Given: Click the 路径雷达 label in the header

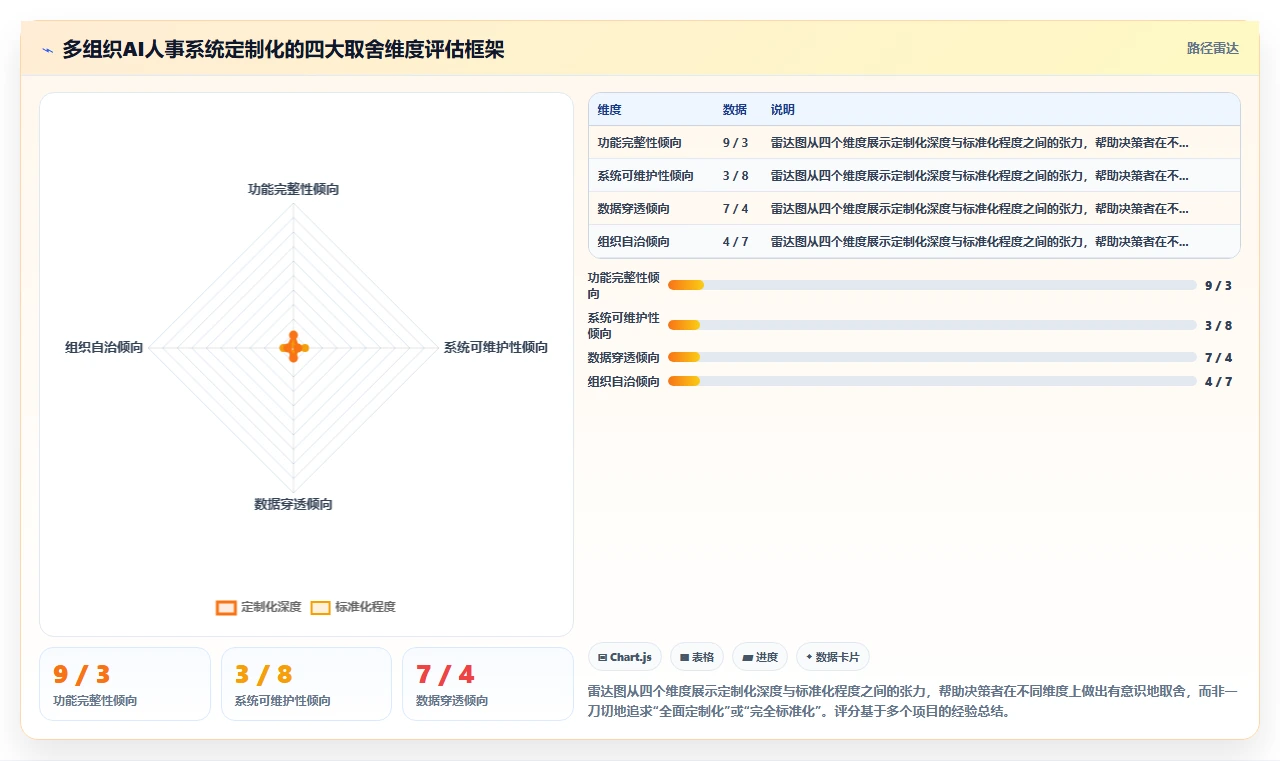Looking at the screenshot, I should click(x=1213, y=48).
